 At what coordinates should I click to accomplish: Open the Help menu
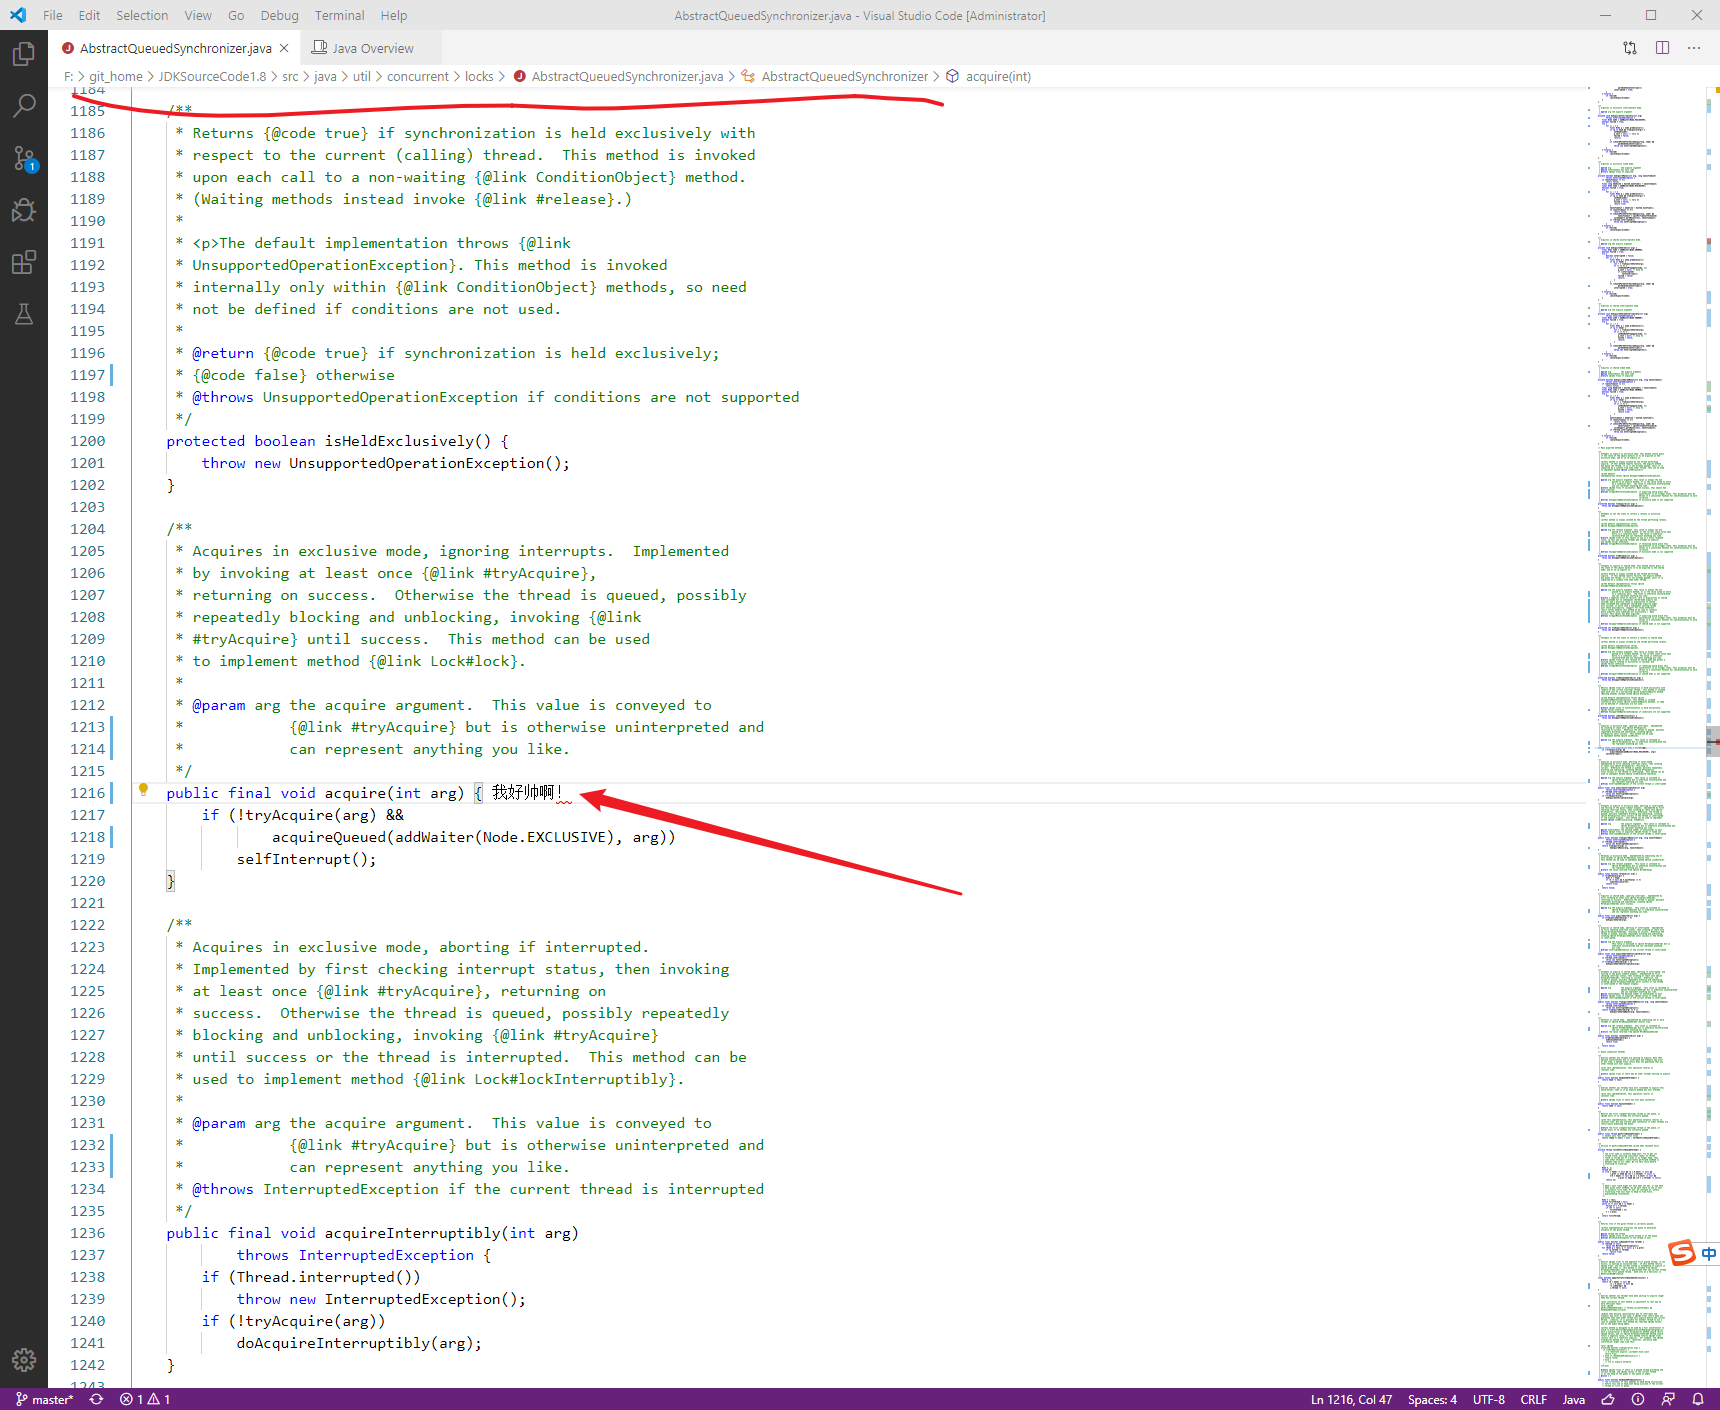tap(394, 15)
